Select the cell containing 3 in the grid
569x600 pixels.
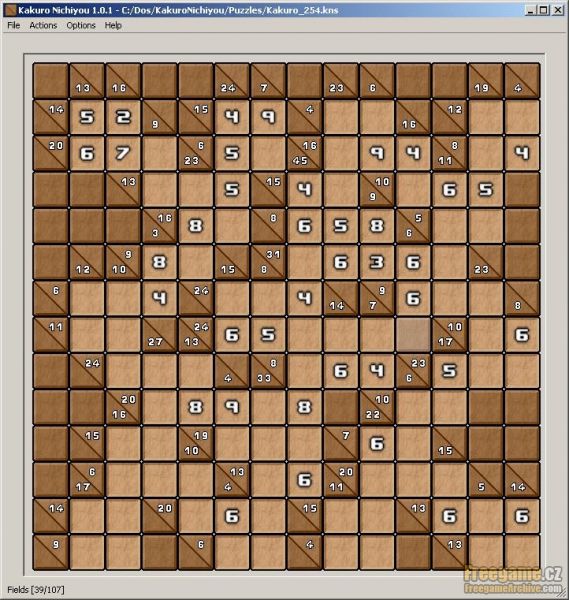377,262
